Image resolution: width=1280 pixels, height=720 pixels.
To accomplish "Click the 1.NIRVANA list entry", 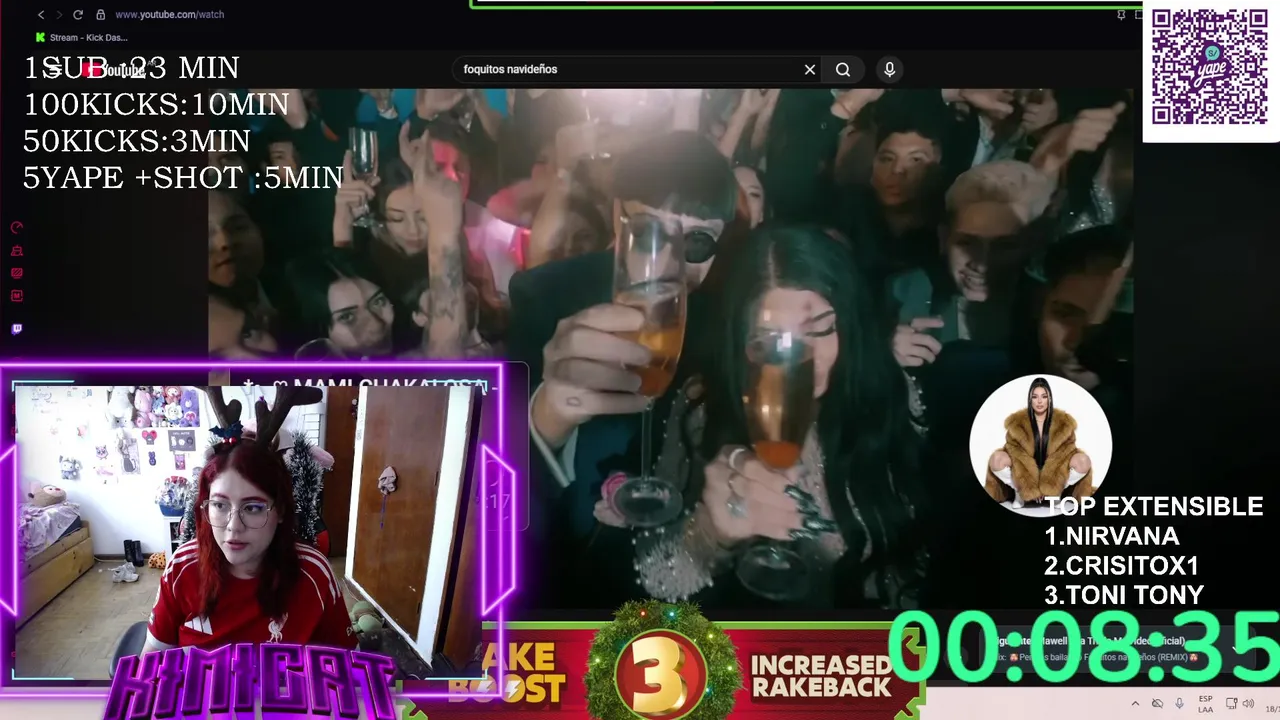I will coord(1112,536).
